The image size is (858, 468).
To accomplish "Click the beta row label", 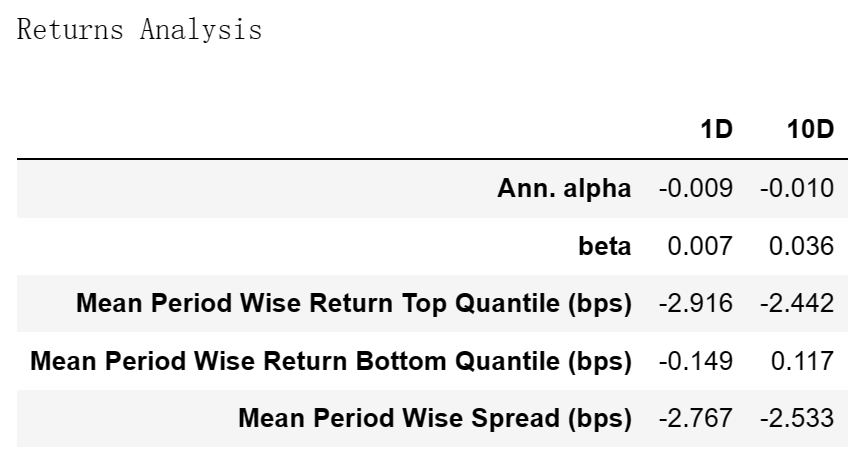I will coord(605,246).
